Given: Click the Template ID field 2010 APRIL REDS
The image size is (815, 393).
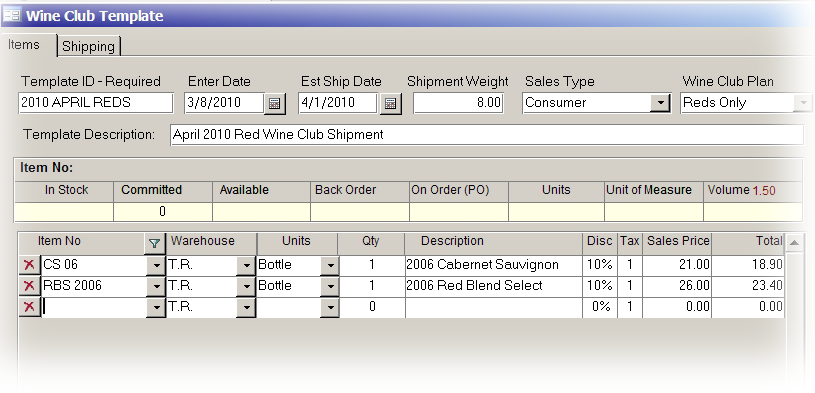Looking at the screenshot, I should [96, 103].
